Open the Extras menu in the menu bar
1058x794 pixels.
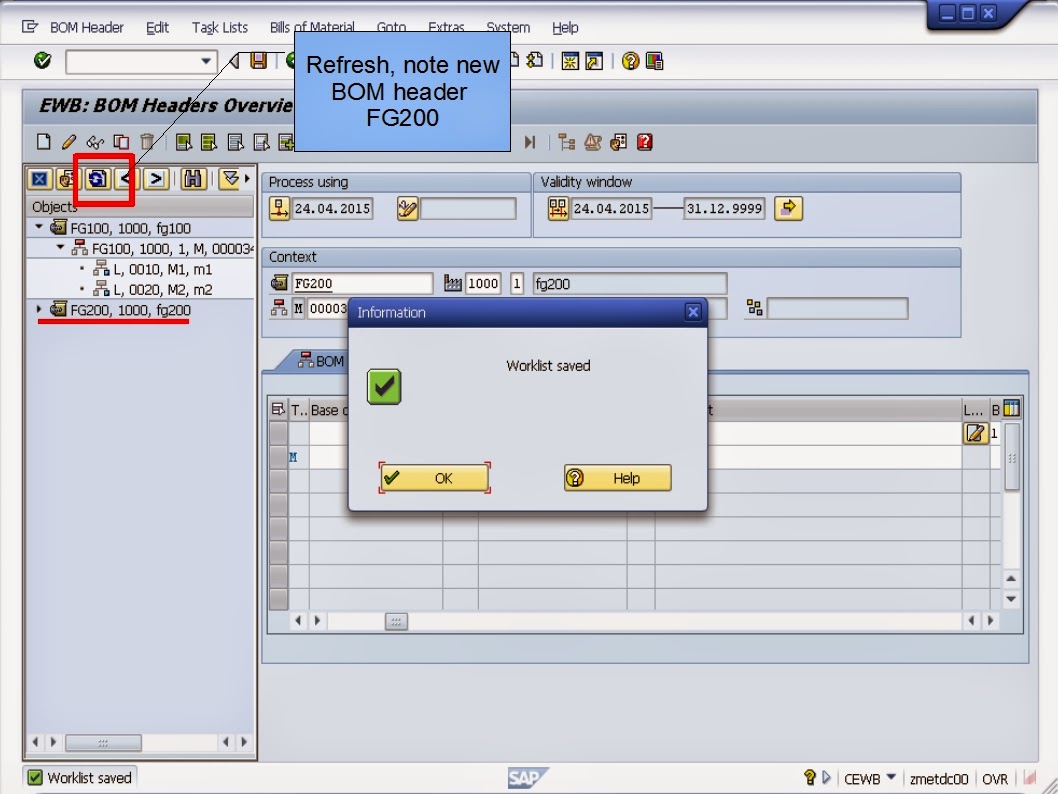446,27
